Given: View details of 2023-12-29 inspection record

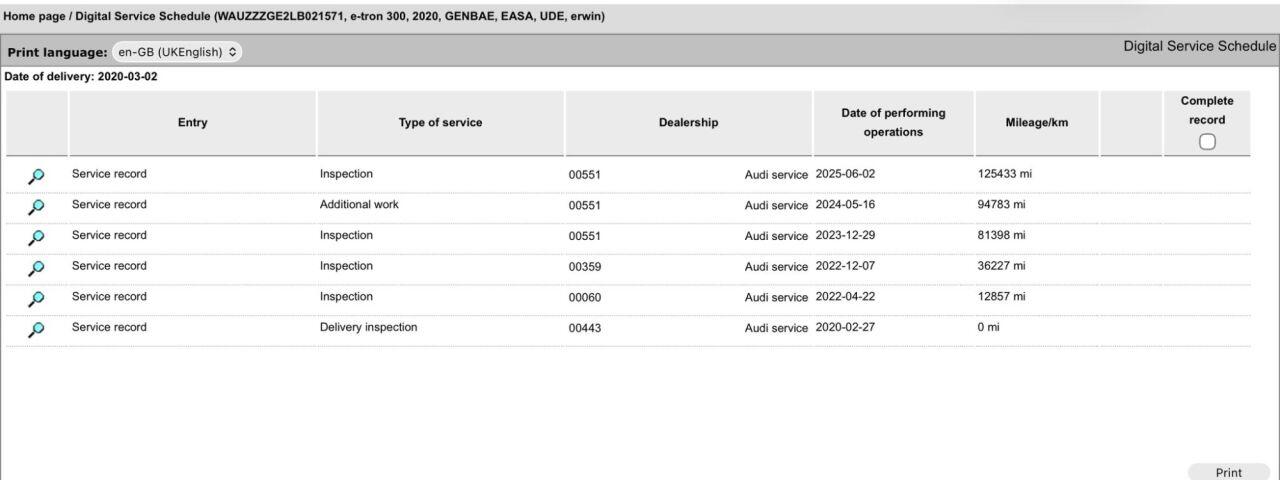Looking at the screenshot, I should pyautogui.click(x=36, y=238).
